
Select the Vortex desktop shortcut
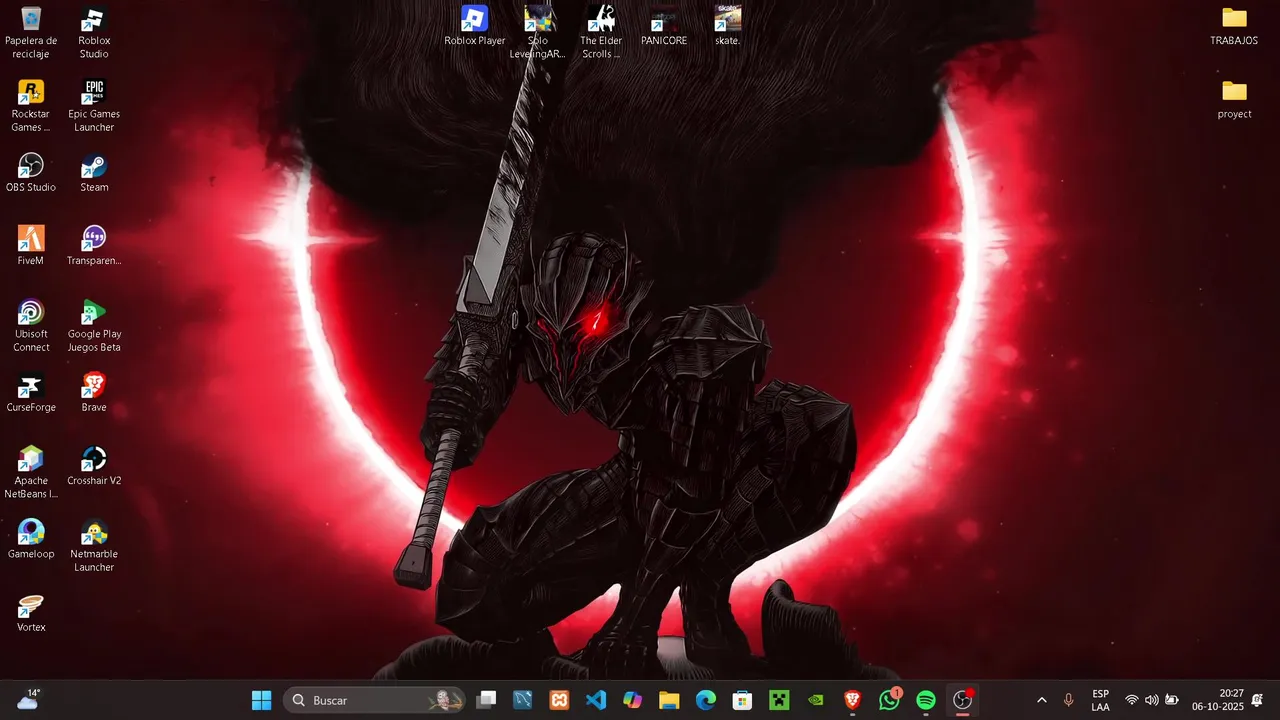31,613
